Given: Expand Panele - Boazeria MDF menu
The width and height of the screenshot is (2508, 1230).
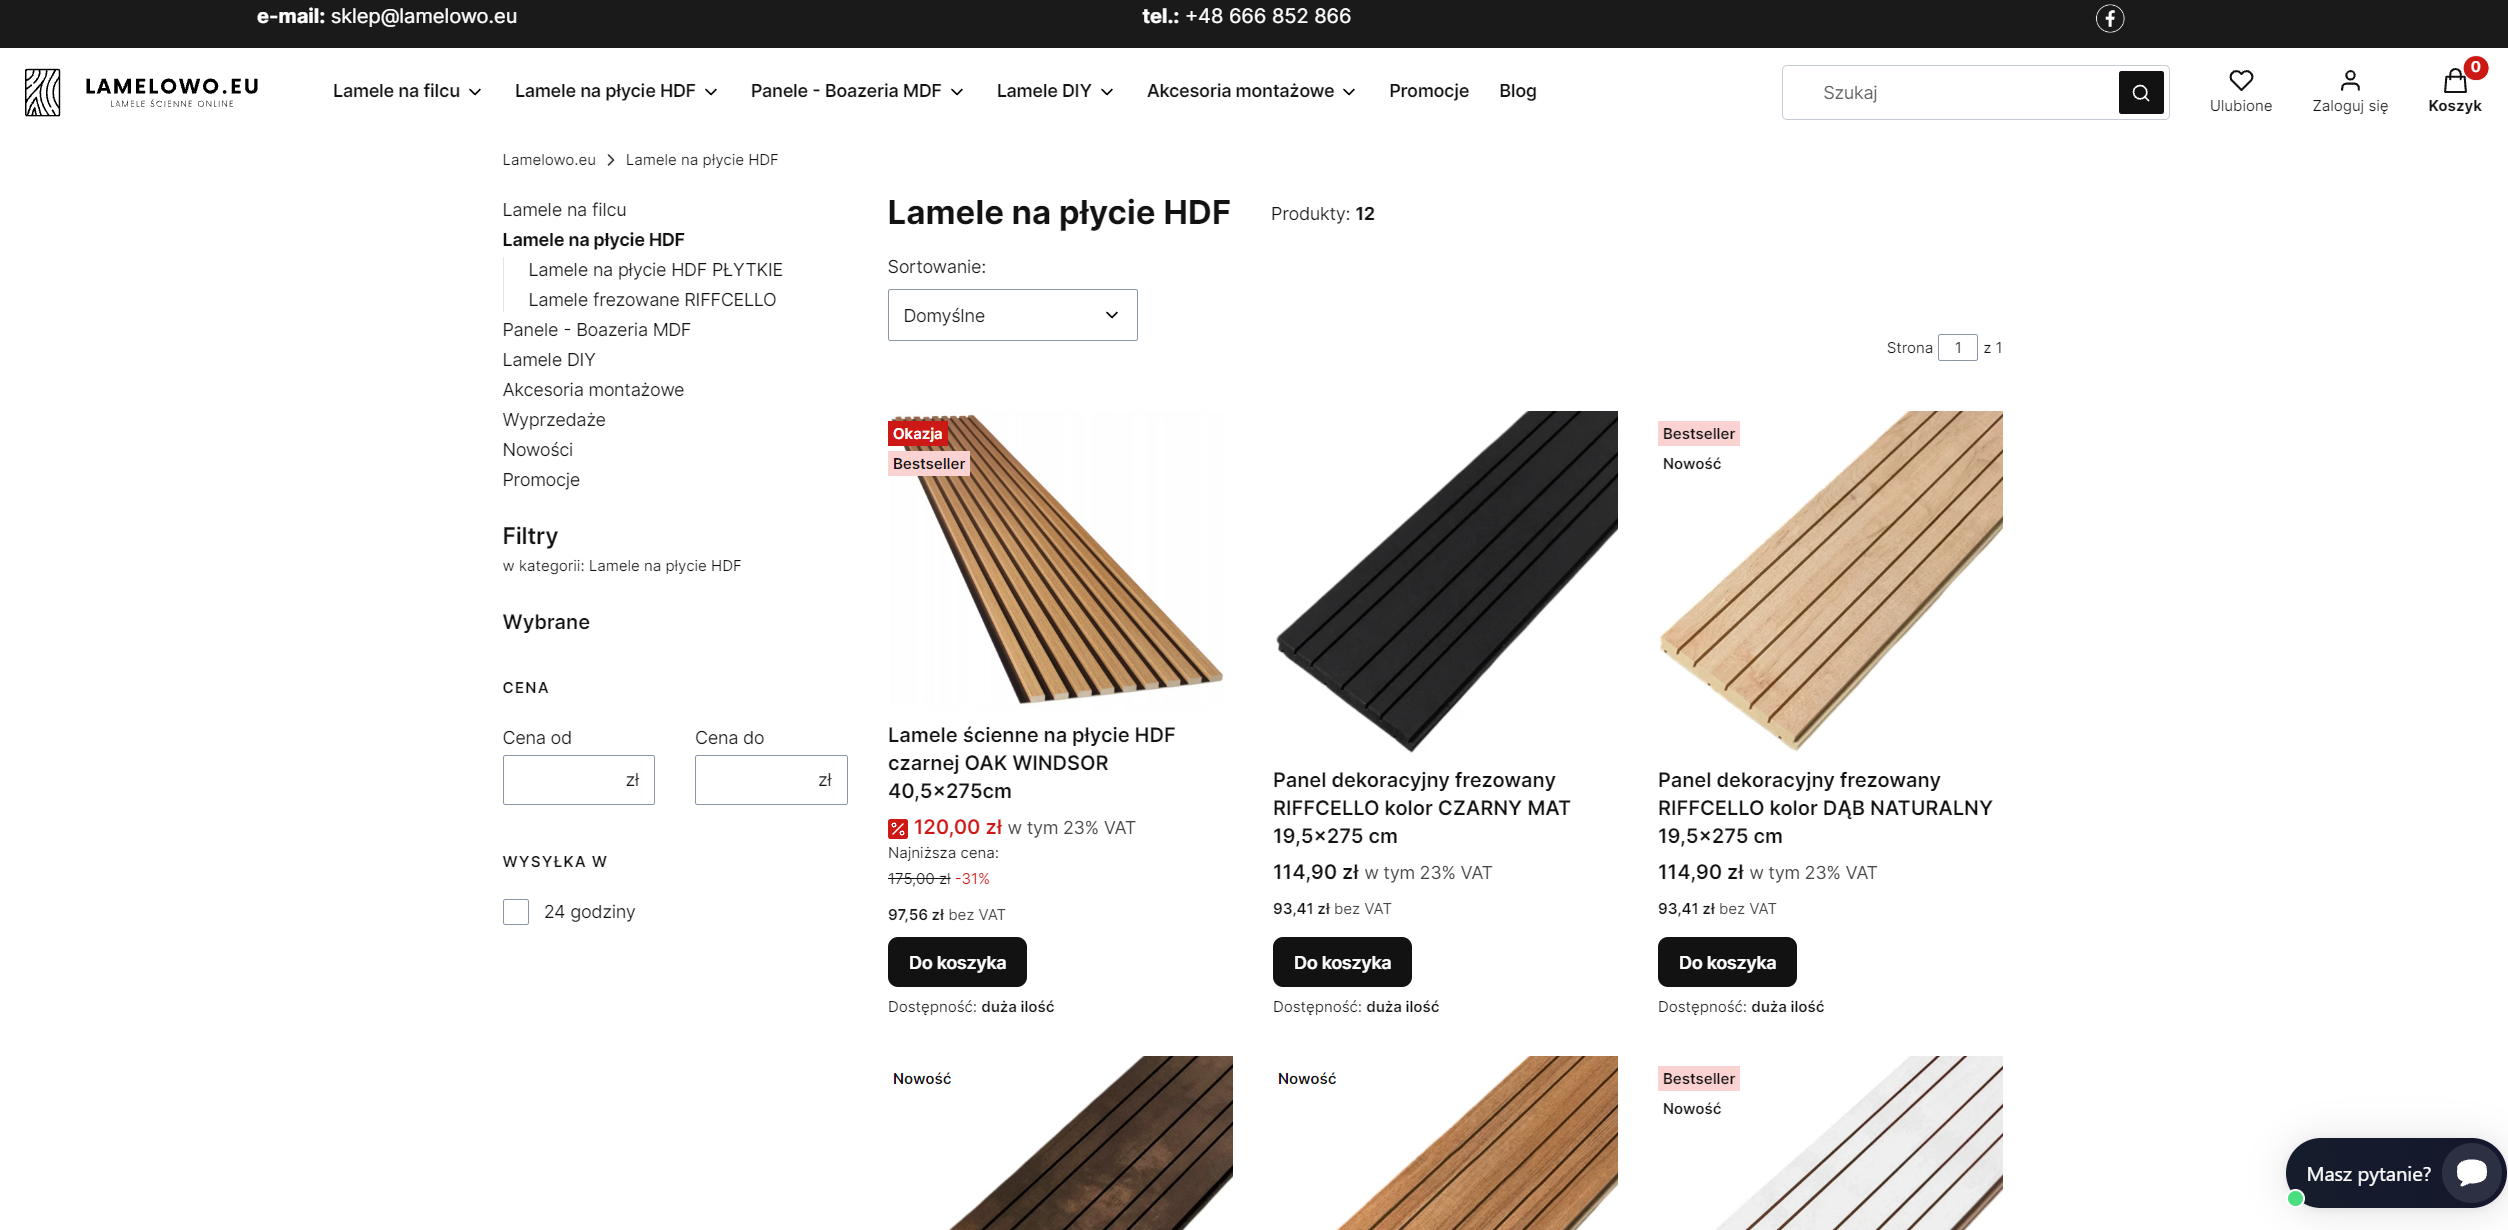Looking at the screenshot, I should pyautogui.click(x=857, y=91).
